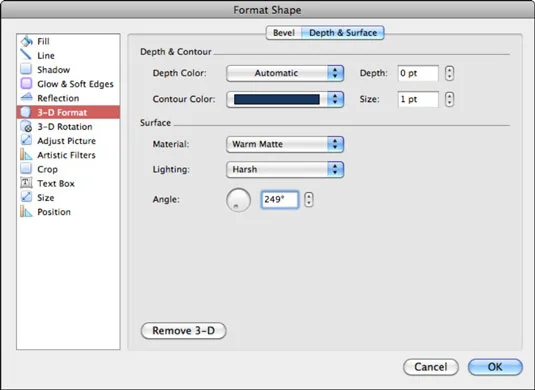535x390 pixels.
Task: Open Adjust Picture settings
Action: click(x=67, y=141)
